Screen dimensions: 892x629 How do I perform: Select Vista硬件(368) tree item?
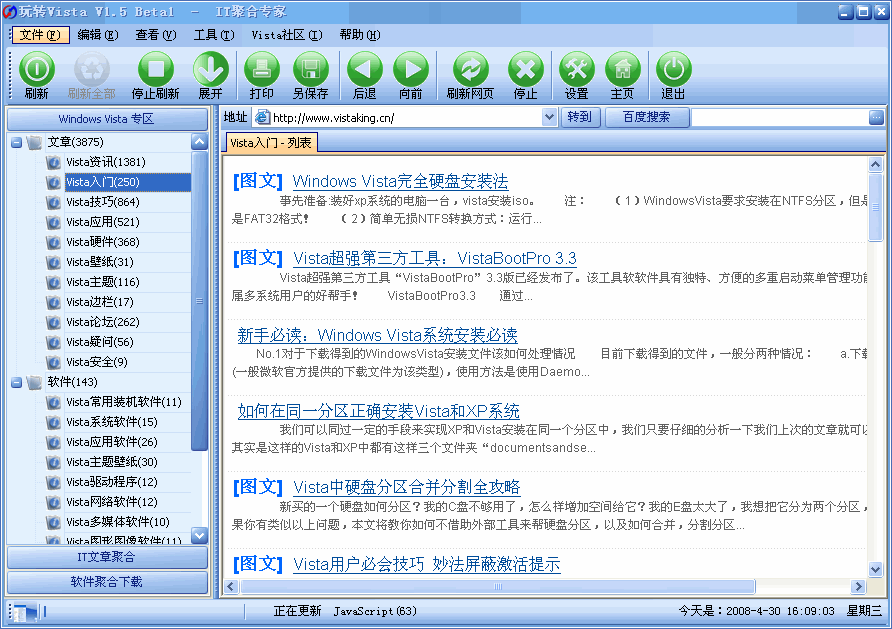(103, 242)
